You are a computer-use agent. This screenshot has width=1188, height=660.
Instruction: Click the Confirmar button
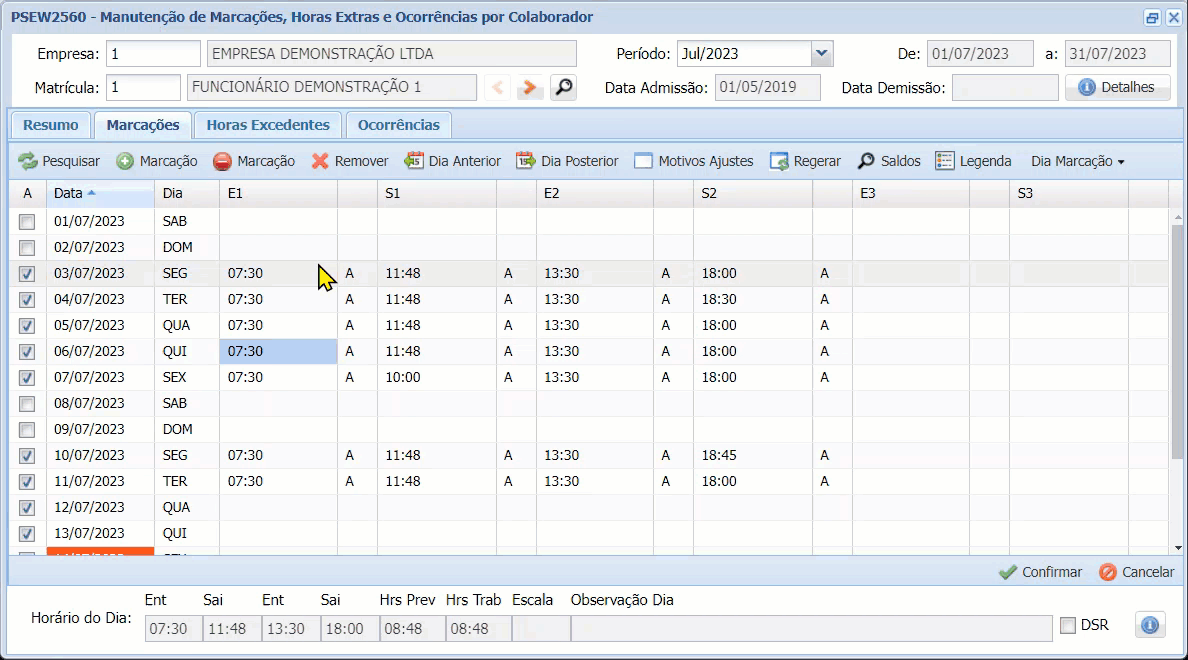click(x=1041, y=572)
